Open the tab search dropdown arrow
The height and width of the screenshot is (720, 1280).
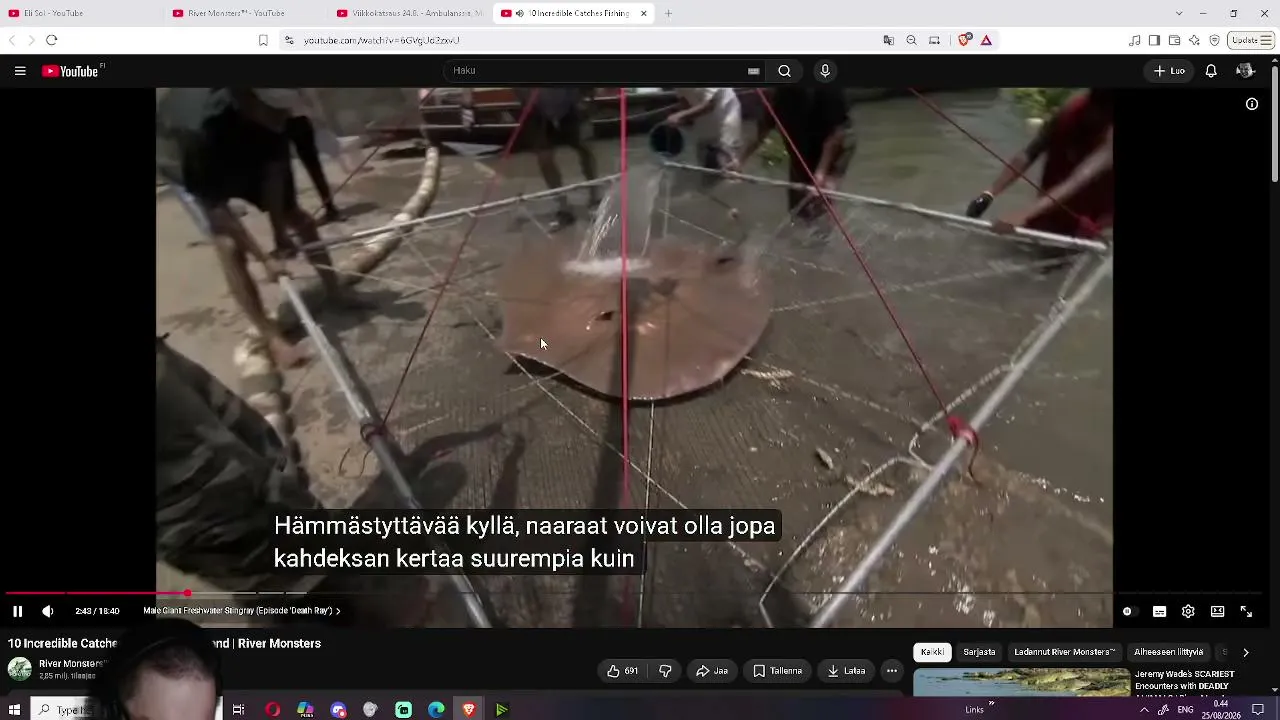tap(1179, 13)
